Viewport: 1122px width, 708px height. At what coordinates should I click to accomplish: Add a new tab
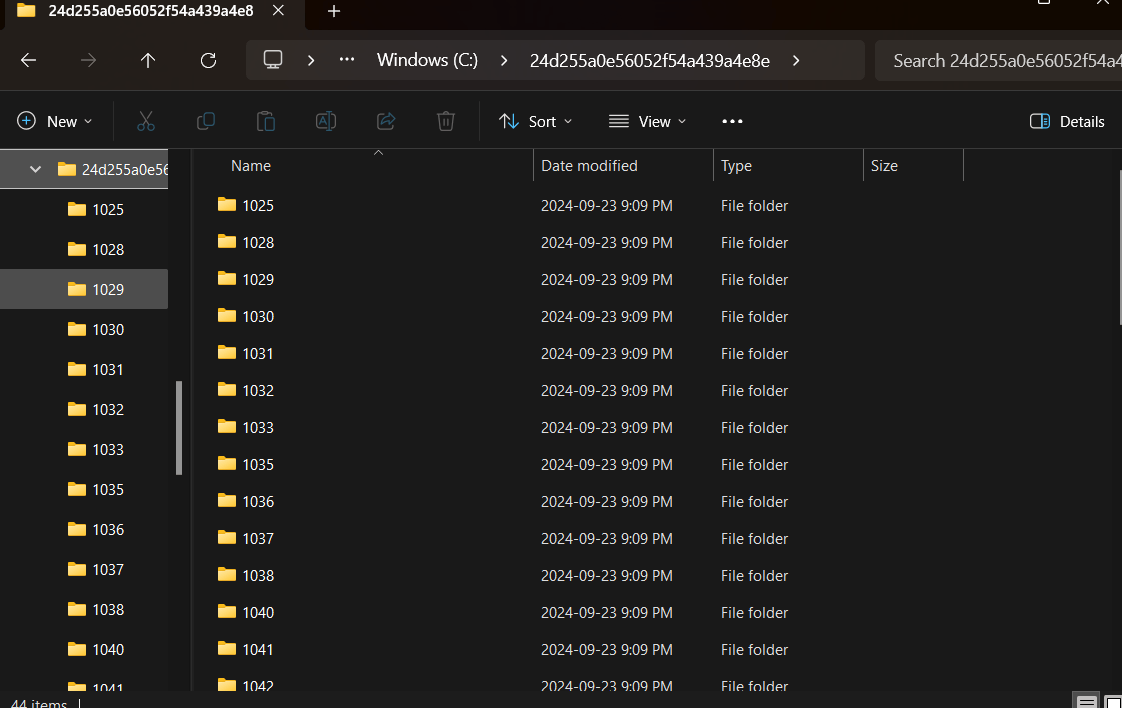(333, 11)
